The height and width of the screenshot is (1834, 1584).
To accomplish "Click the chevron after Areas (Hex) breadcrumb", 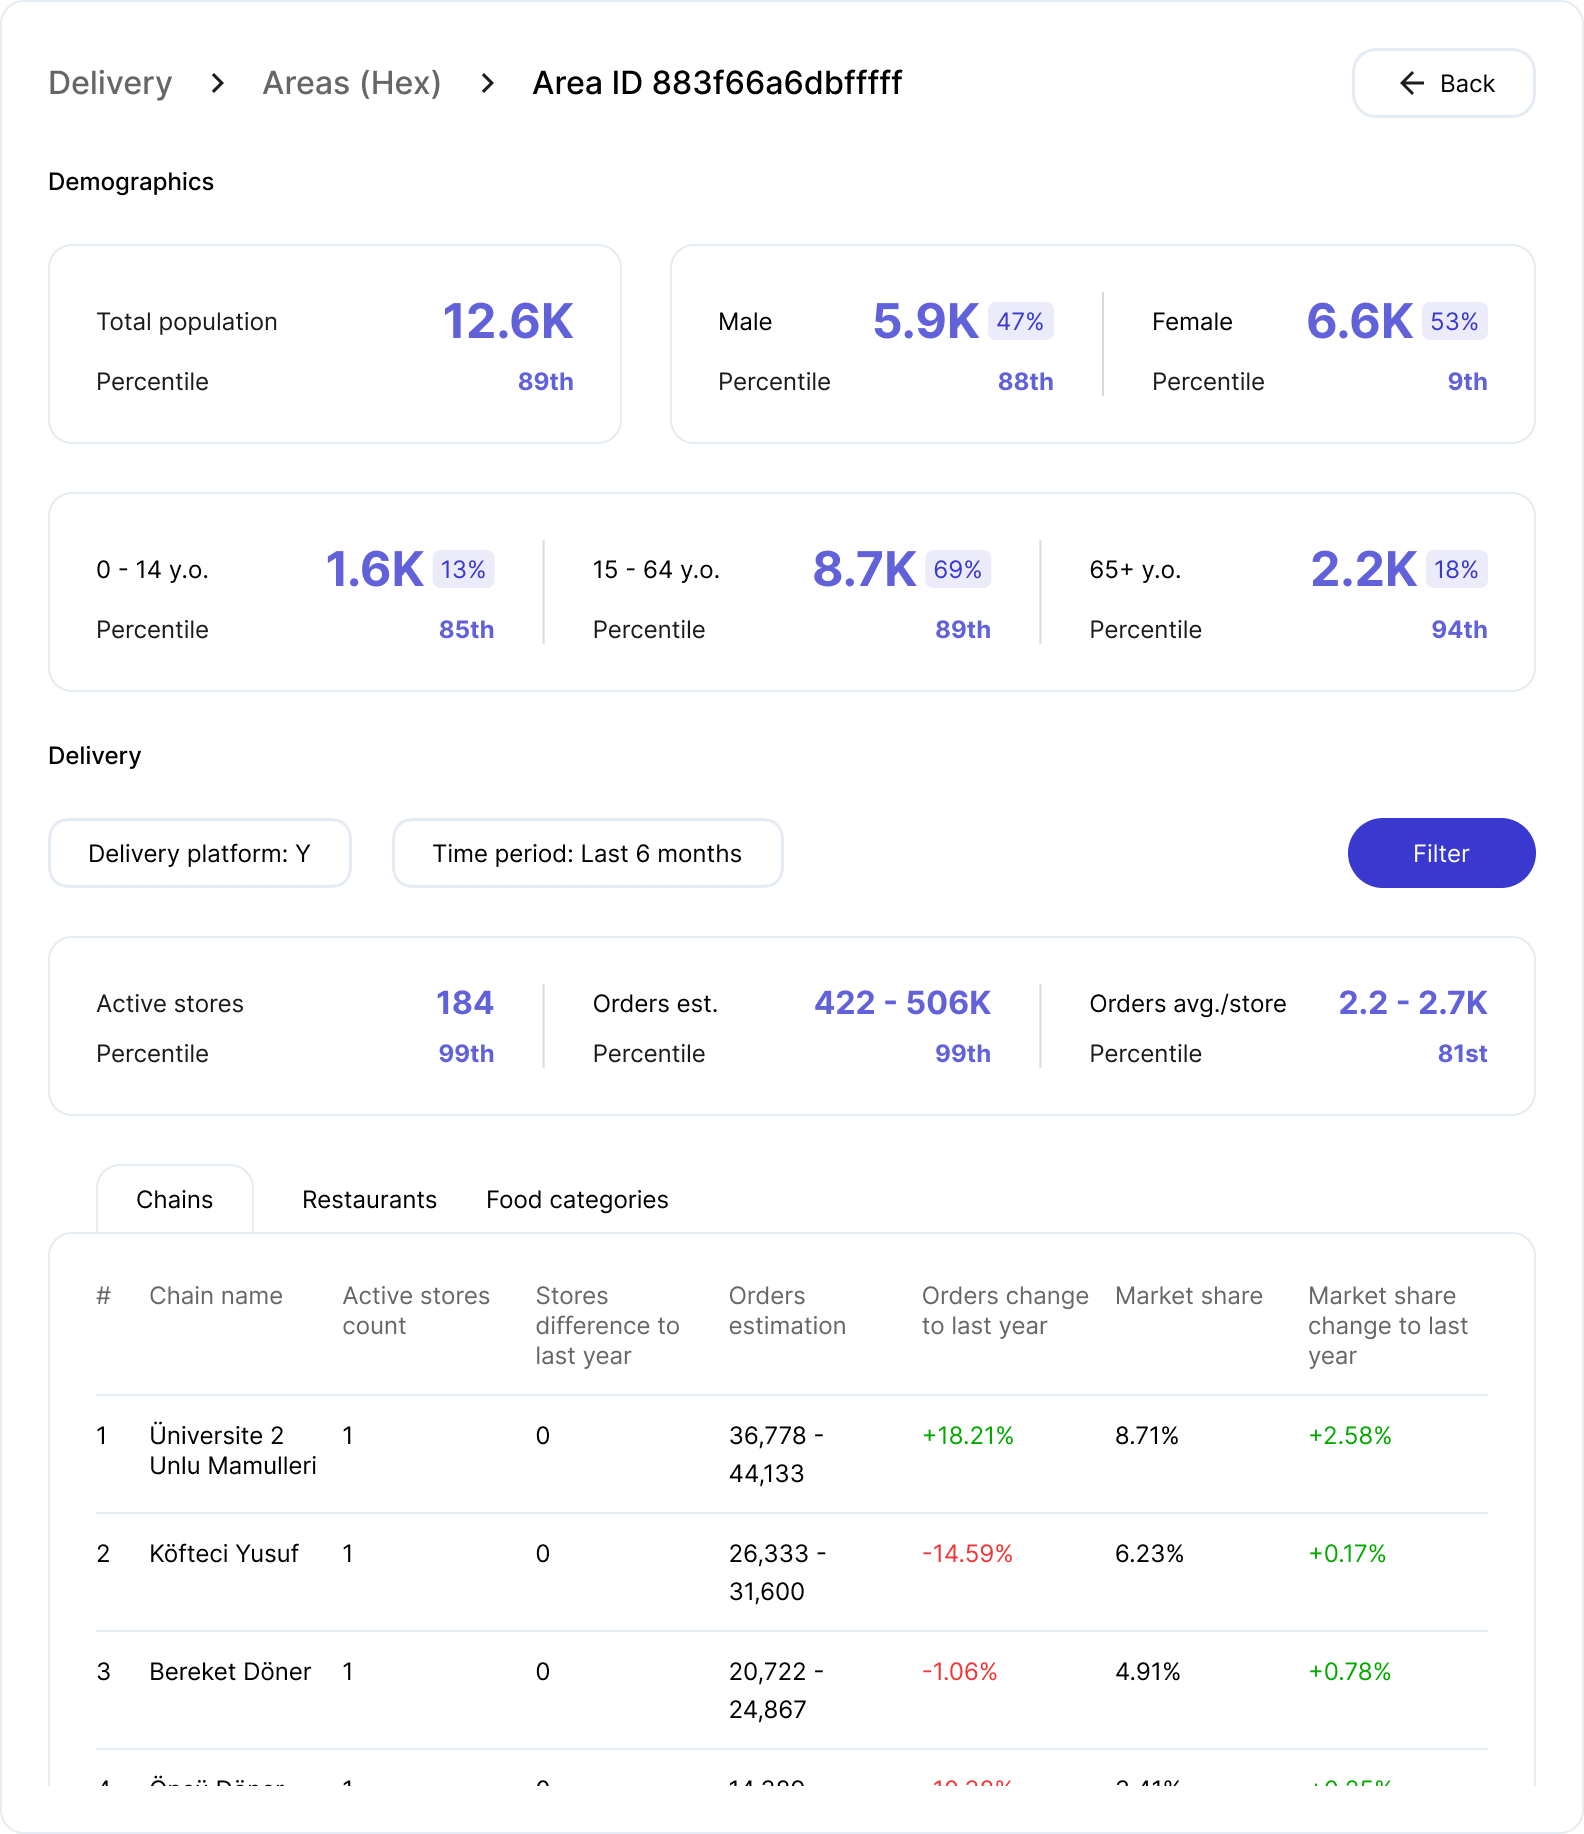I will coord(487,83).
